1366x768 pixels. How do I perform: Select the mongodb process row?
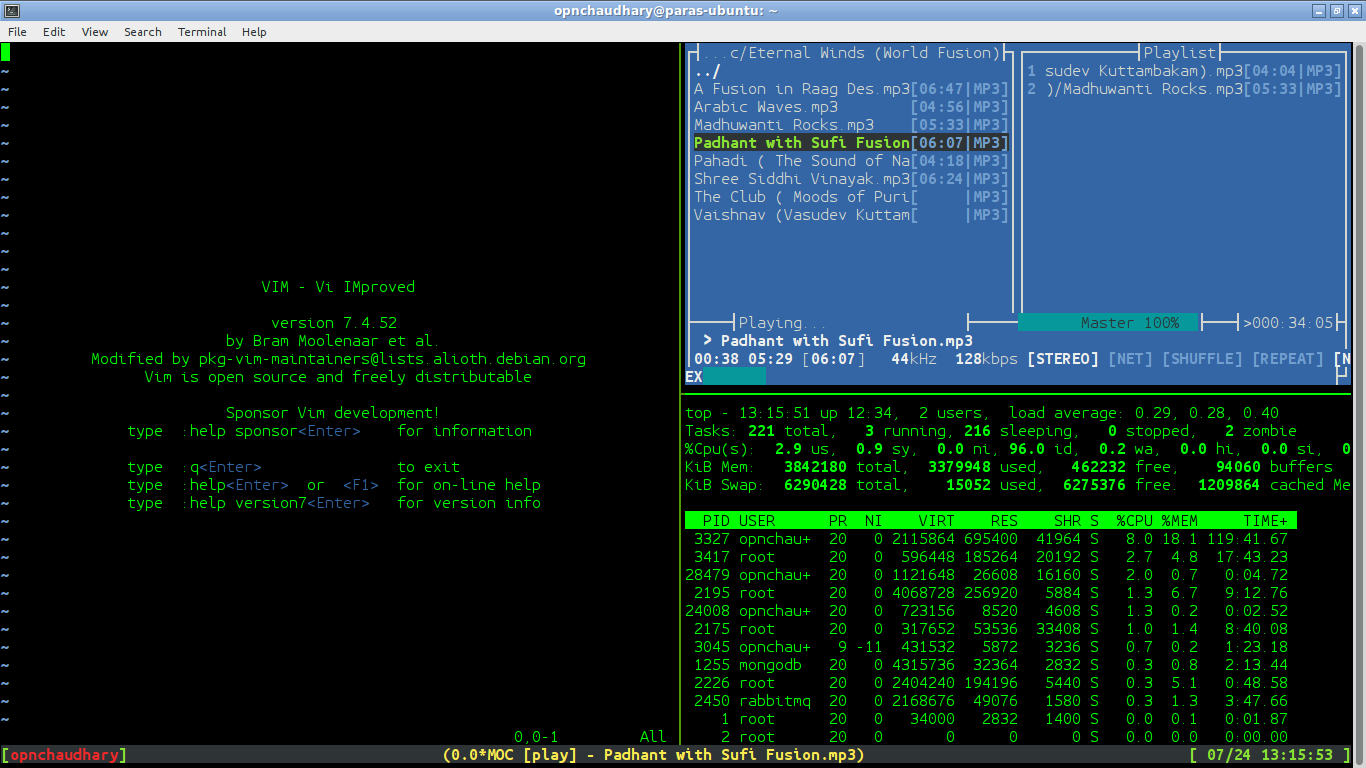point(991,665)
